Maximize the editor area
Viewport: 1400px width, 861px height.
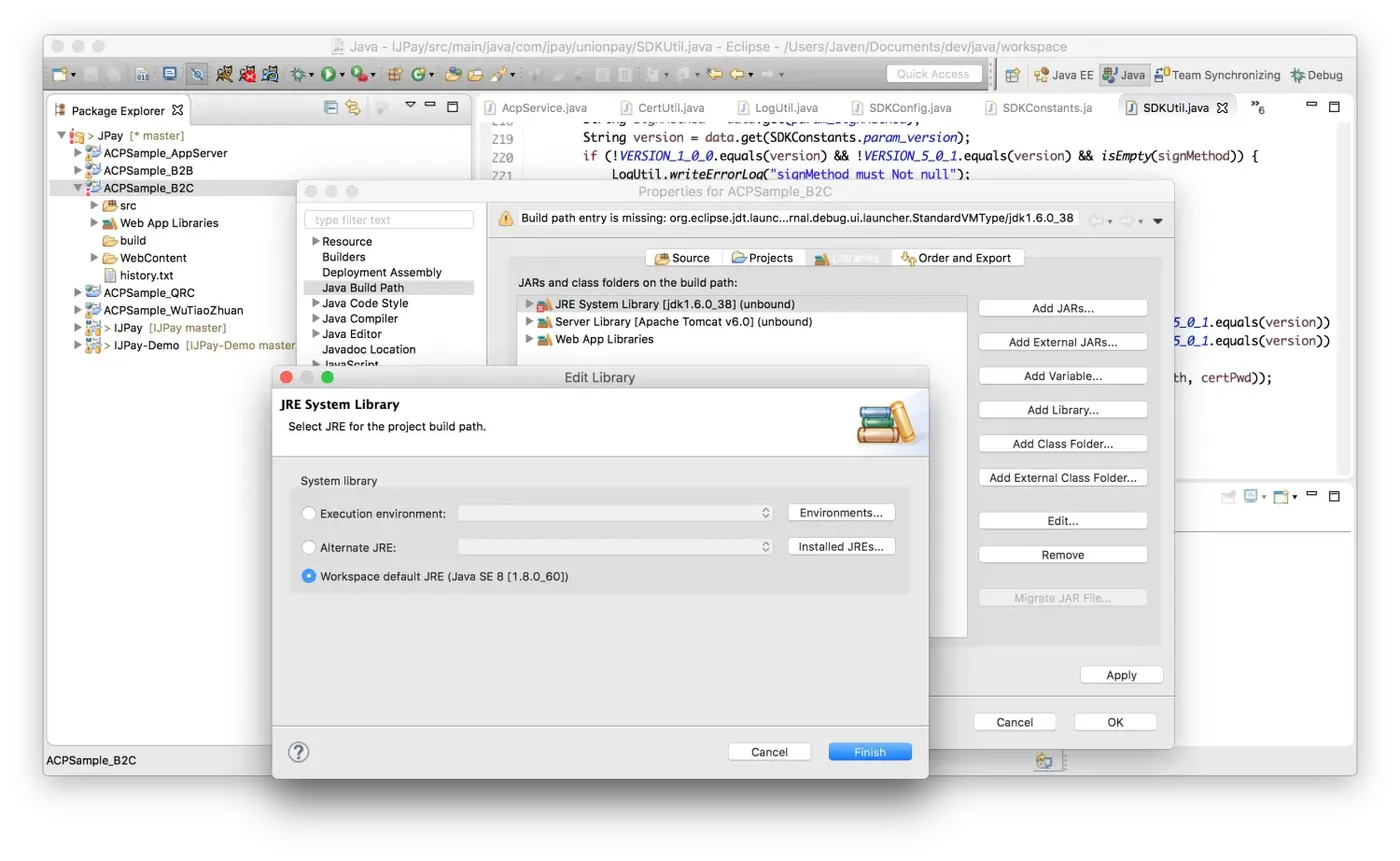(1333, 105)
